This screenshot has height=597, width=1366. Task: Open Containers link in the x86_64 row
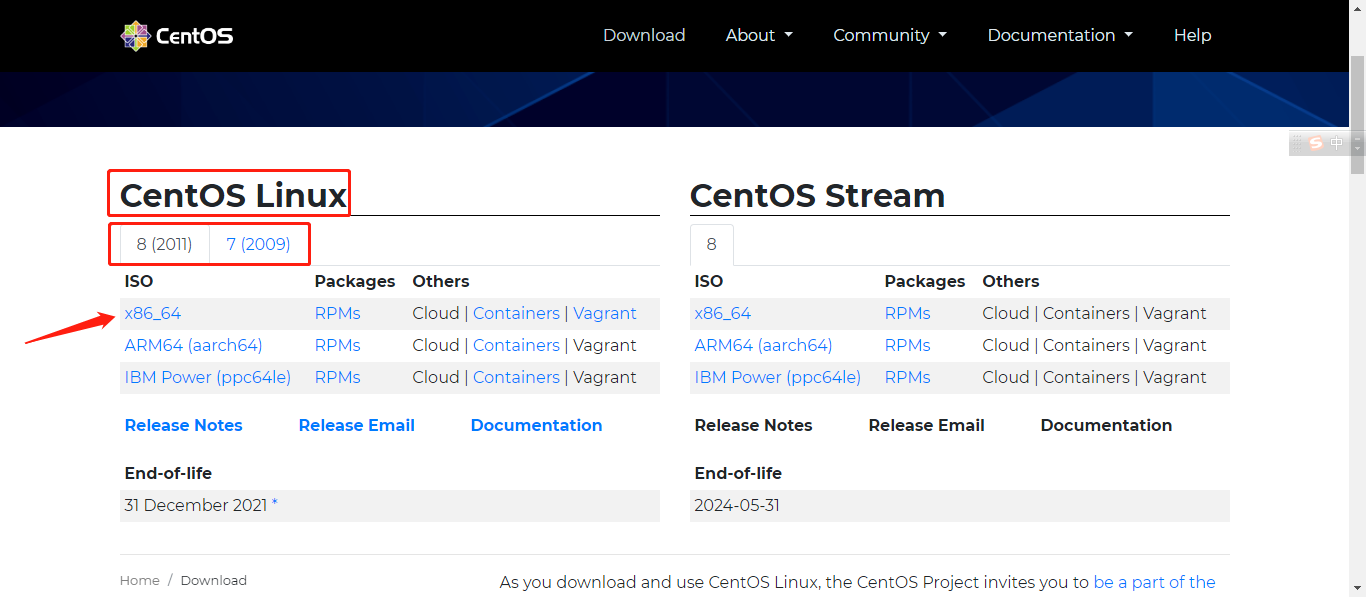516,312
